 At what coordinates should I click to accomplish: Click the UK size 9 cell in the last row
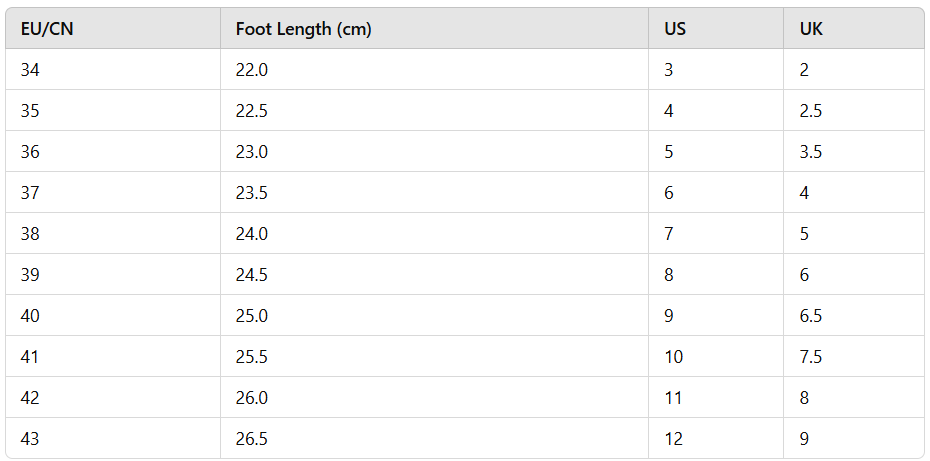coord(805,438)
